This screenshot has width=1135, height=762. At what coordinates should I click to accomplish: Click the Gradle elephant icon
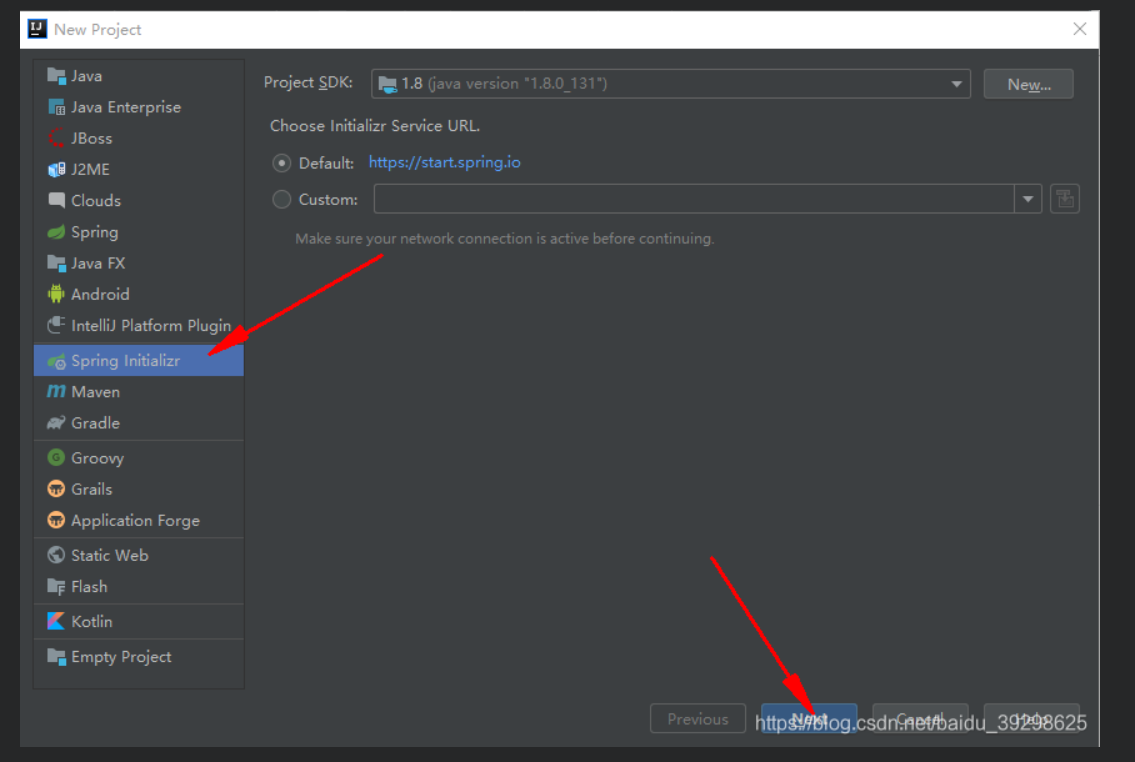pyautogui.click(x=56, y=423)
